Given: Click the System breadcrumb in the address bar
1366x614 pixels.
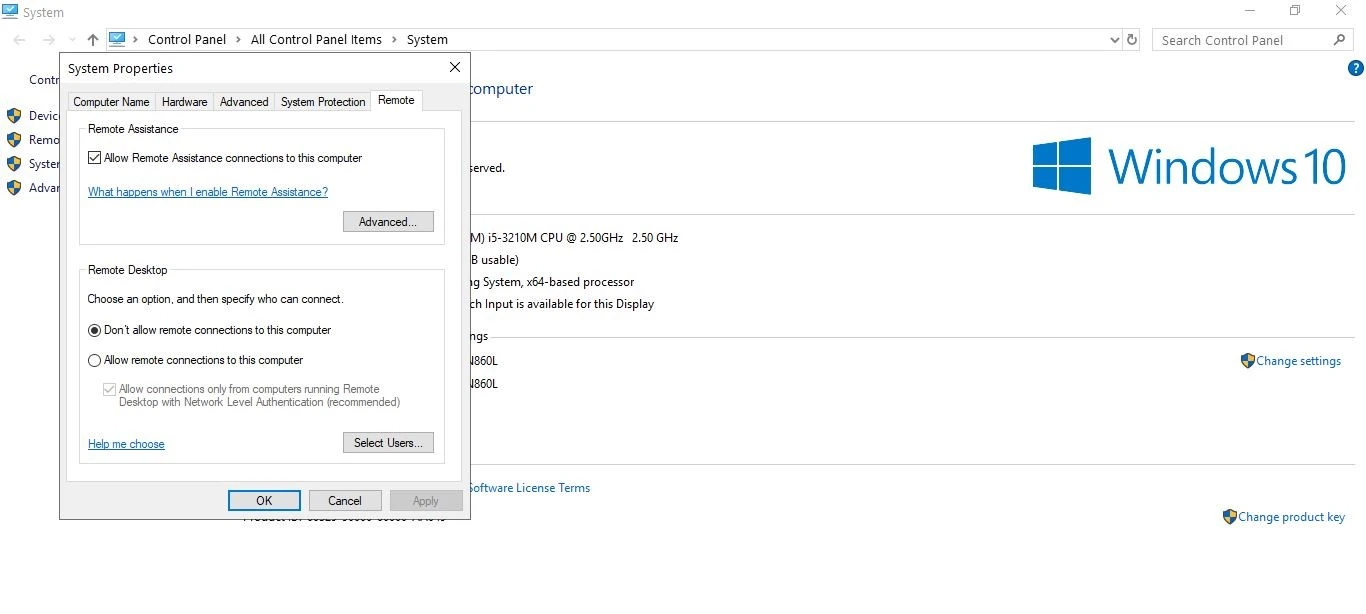Looking at the screenshot, I should 427,40.
